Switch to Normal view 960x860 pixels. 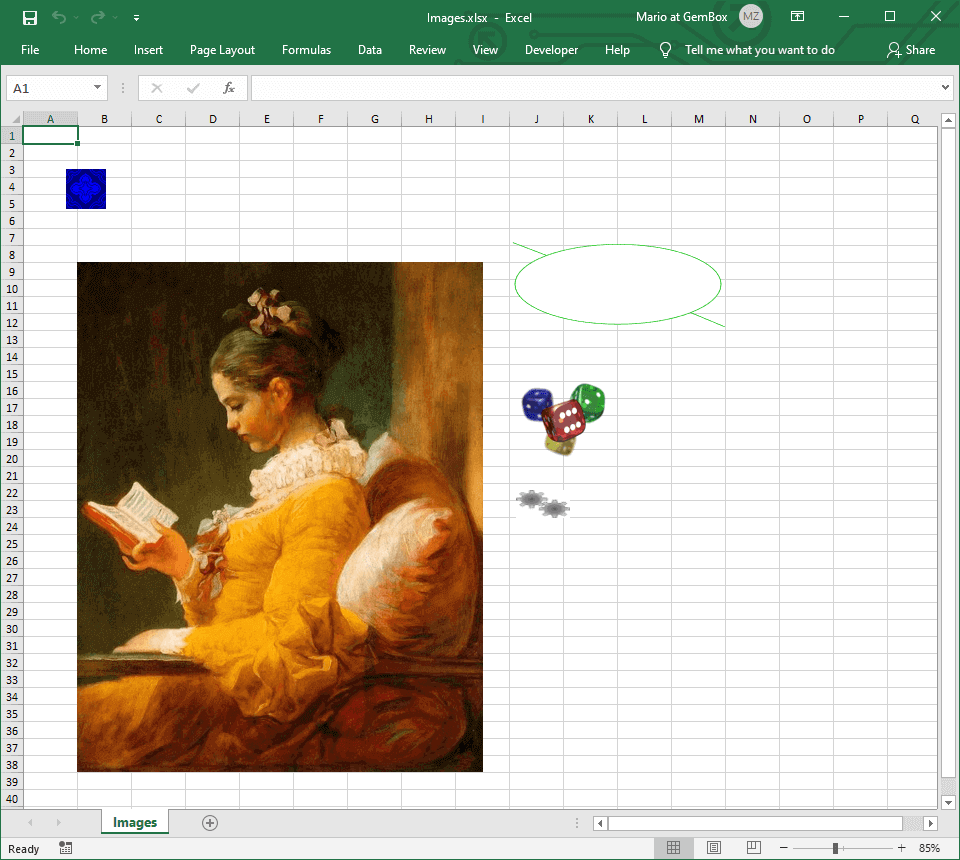point(674,848)
